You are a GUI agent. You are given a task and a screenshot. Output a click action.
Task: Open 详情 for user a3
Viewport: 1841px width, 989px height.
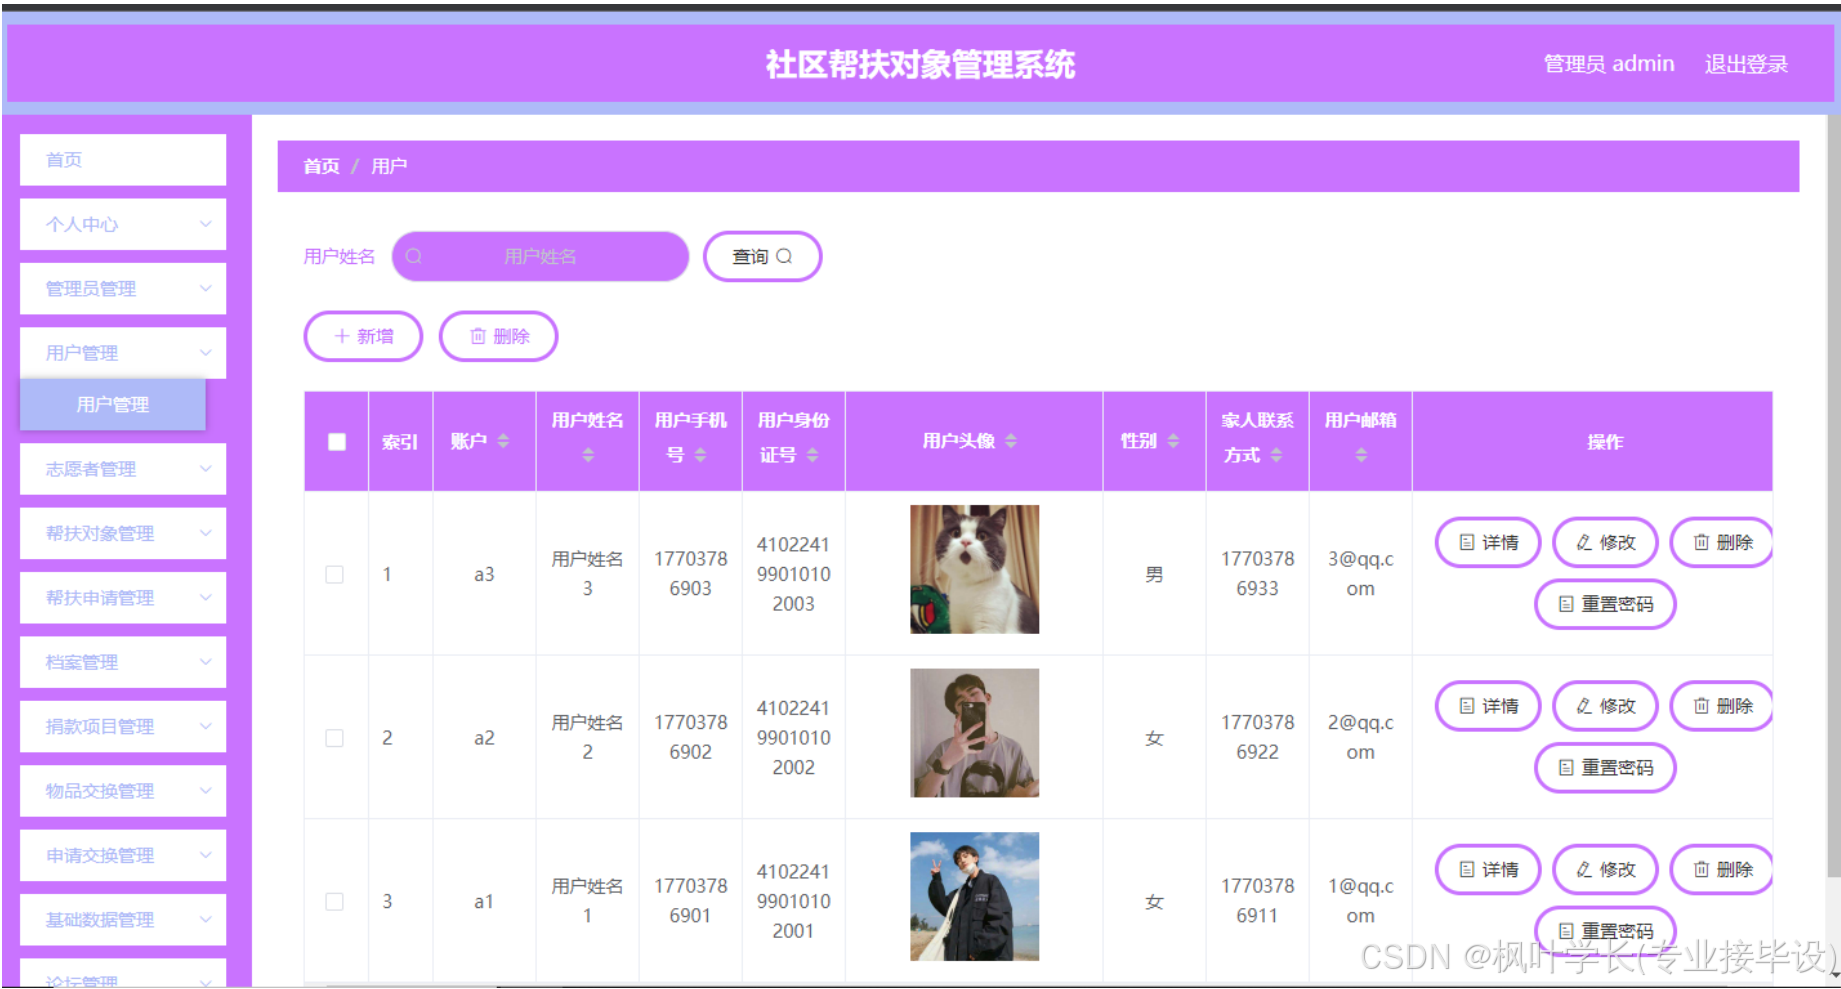1488,542
